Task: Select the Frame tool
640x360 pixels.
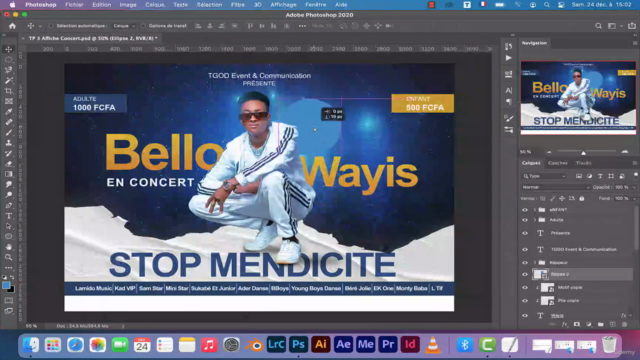Action: pyautogui.click(x=9, y=101)
